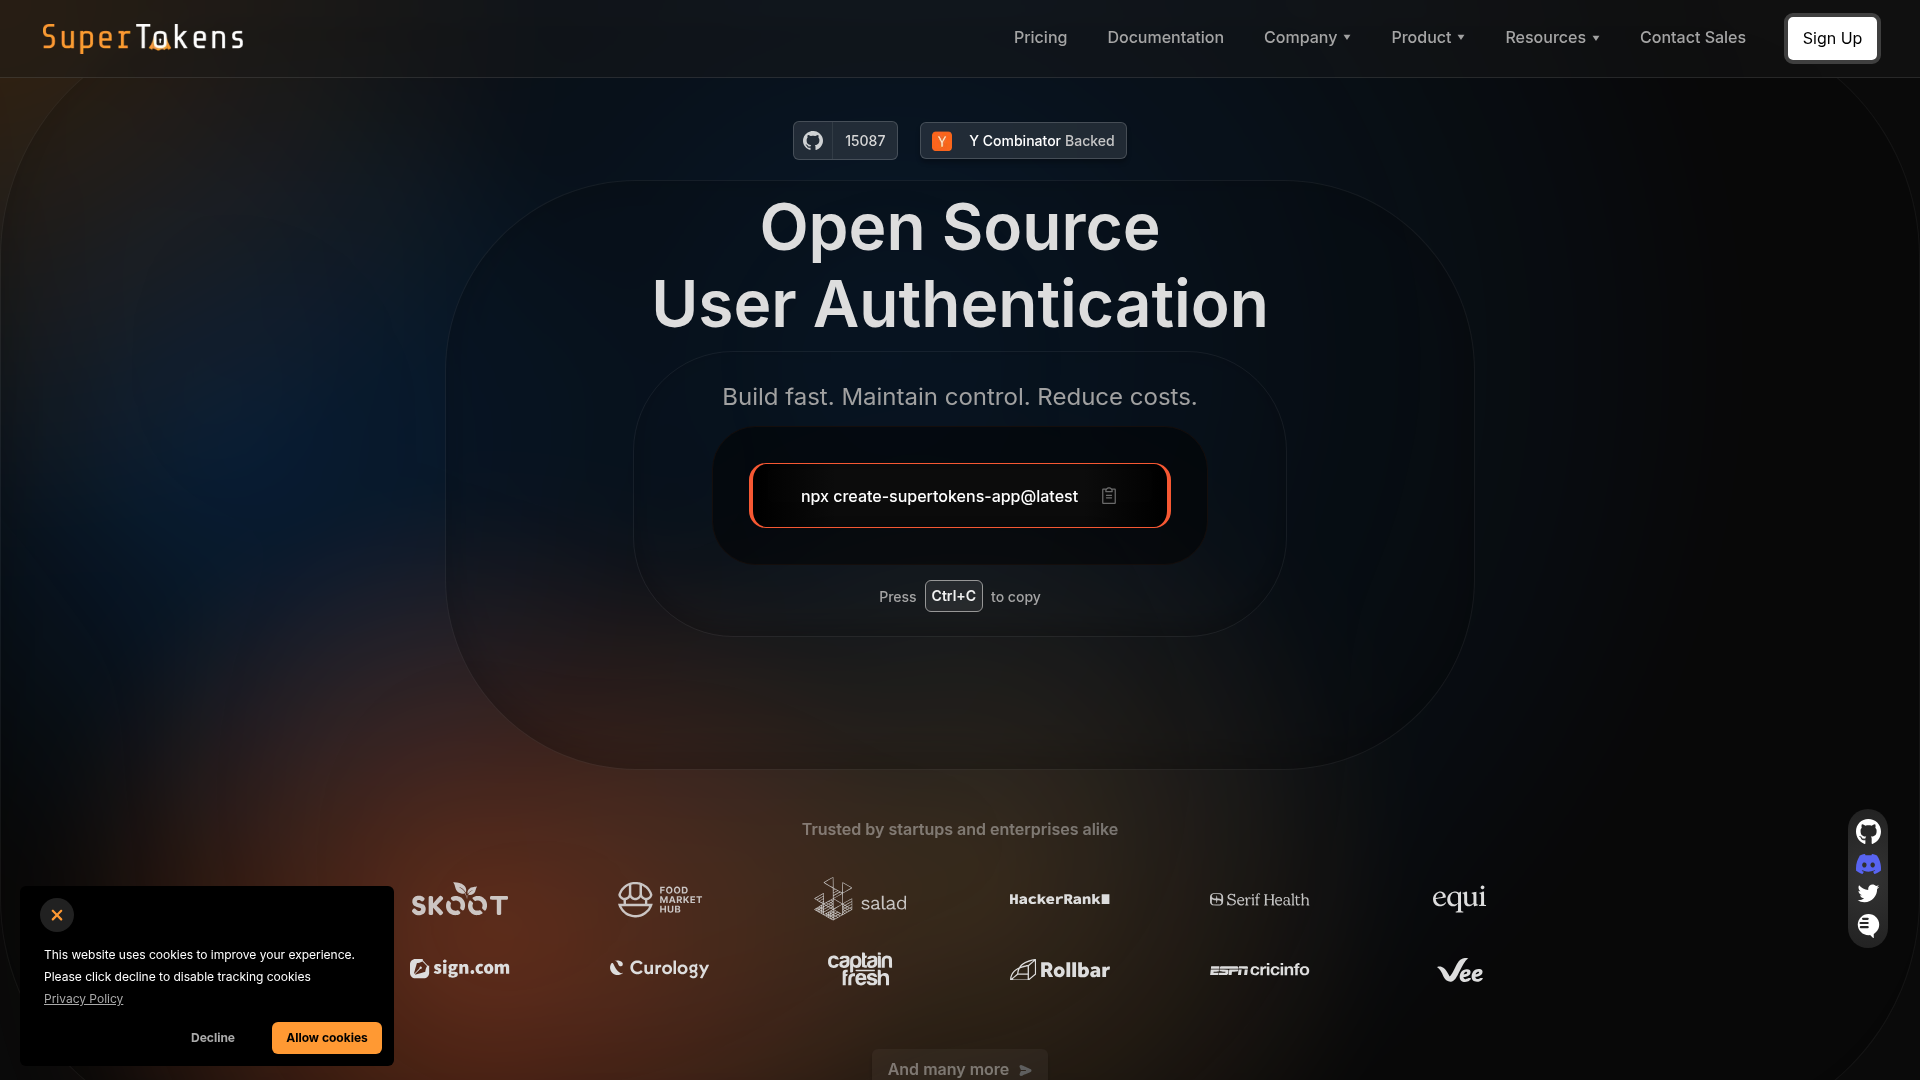The height and width of the screenshot is (1080, 1920).
Task: Click the Vee logo
Action: pos(1460,971)
